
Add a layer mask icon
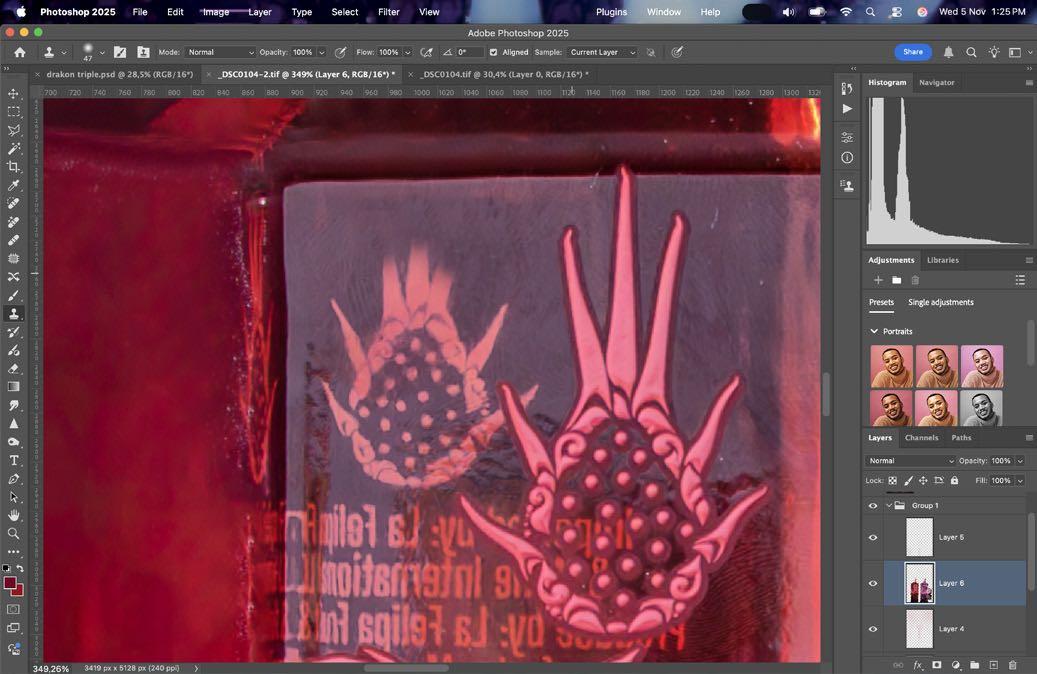[936, 665]
